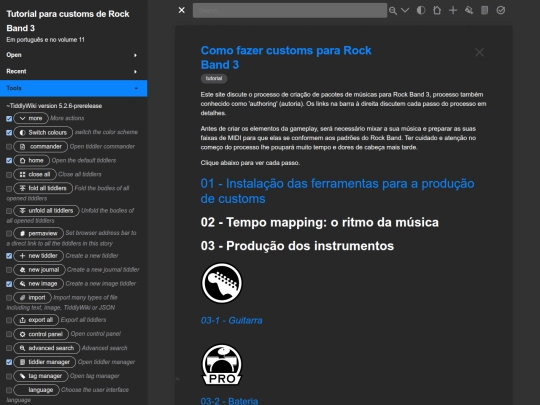Enable the 'export all' checkbox

pyautogui.click(x=9, y=321)
